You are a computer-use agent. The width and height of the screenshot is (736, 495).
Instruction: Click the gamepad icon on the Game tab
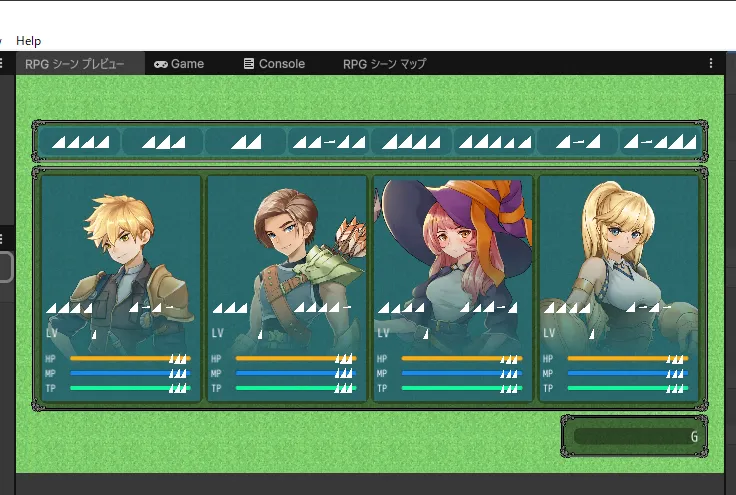(x=160, y=64)
